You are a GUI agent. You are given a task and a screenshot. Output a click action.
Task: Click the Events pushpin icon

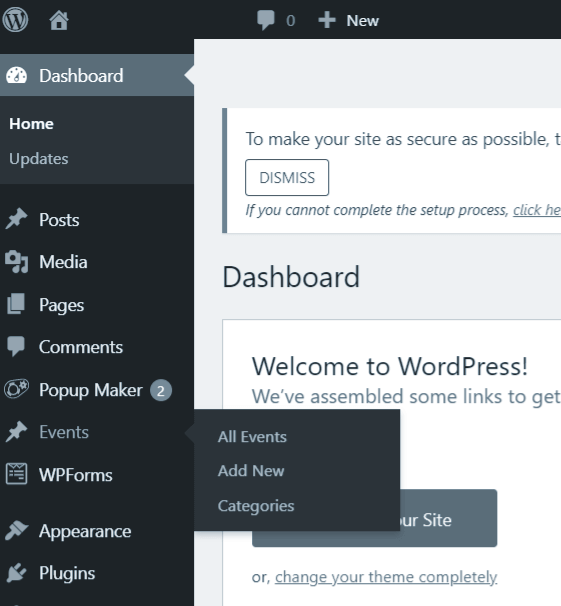16,432
